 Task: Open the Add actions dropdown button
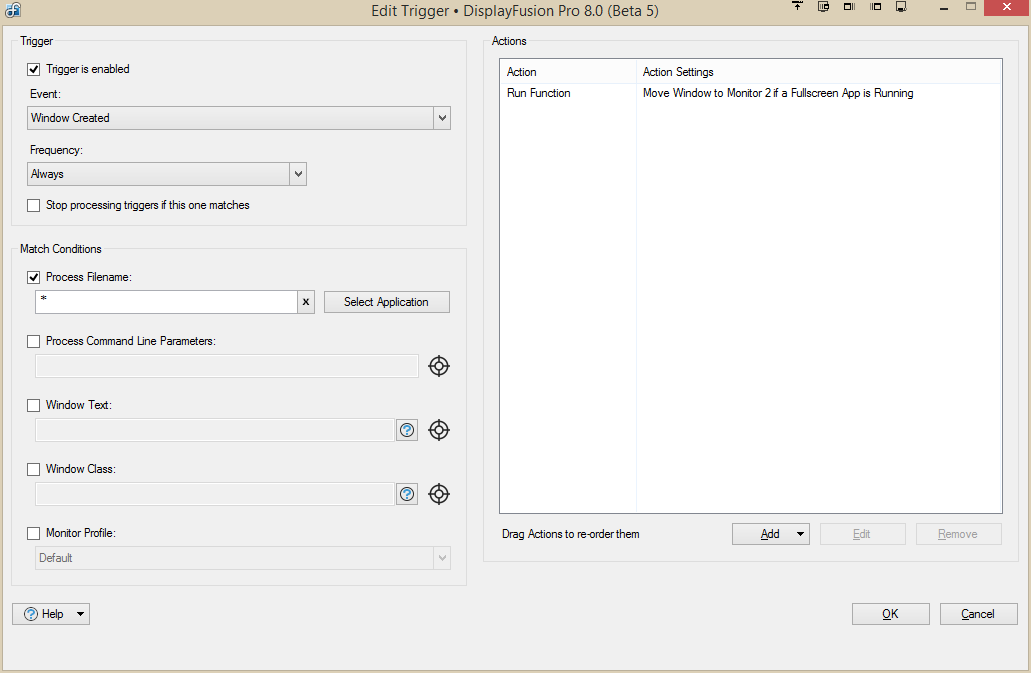770,534
